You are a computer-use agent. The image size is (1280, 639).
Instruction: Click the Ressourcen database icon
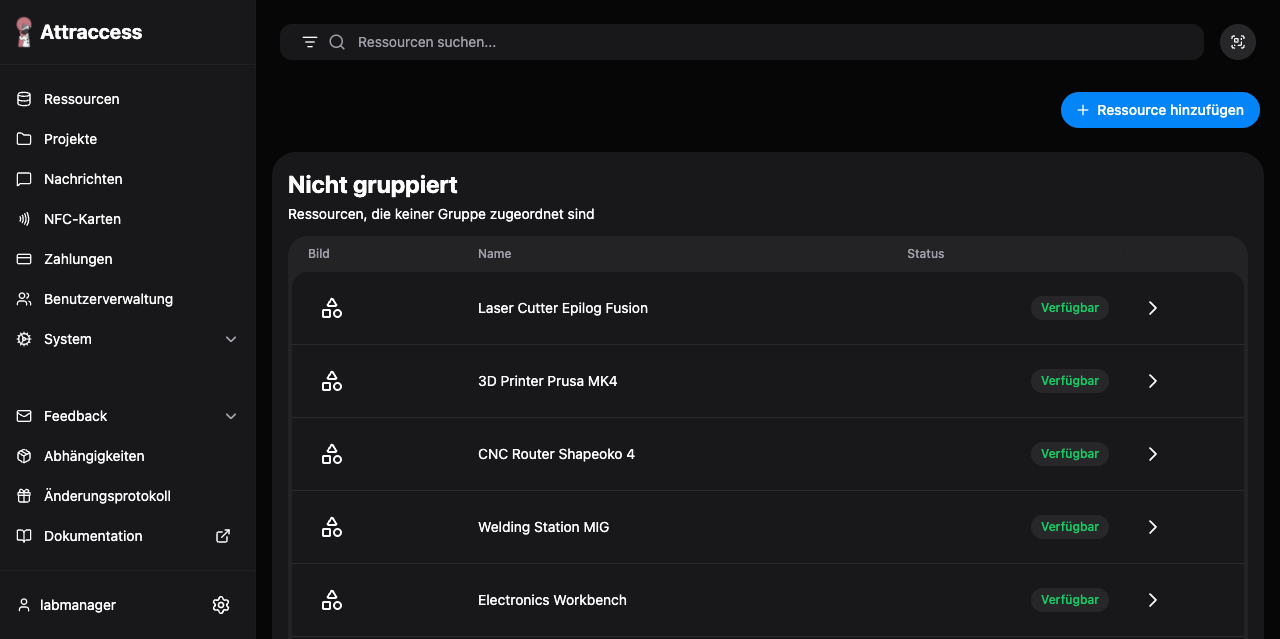pos(24,99)
